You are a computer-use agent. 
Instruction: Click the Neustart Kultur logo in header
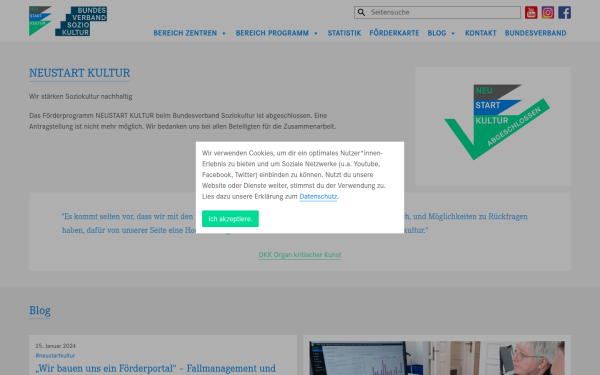tap(40, 21)
